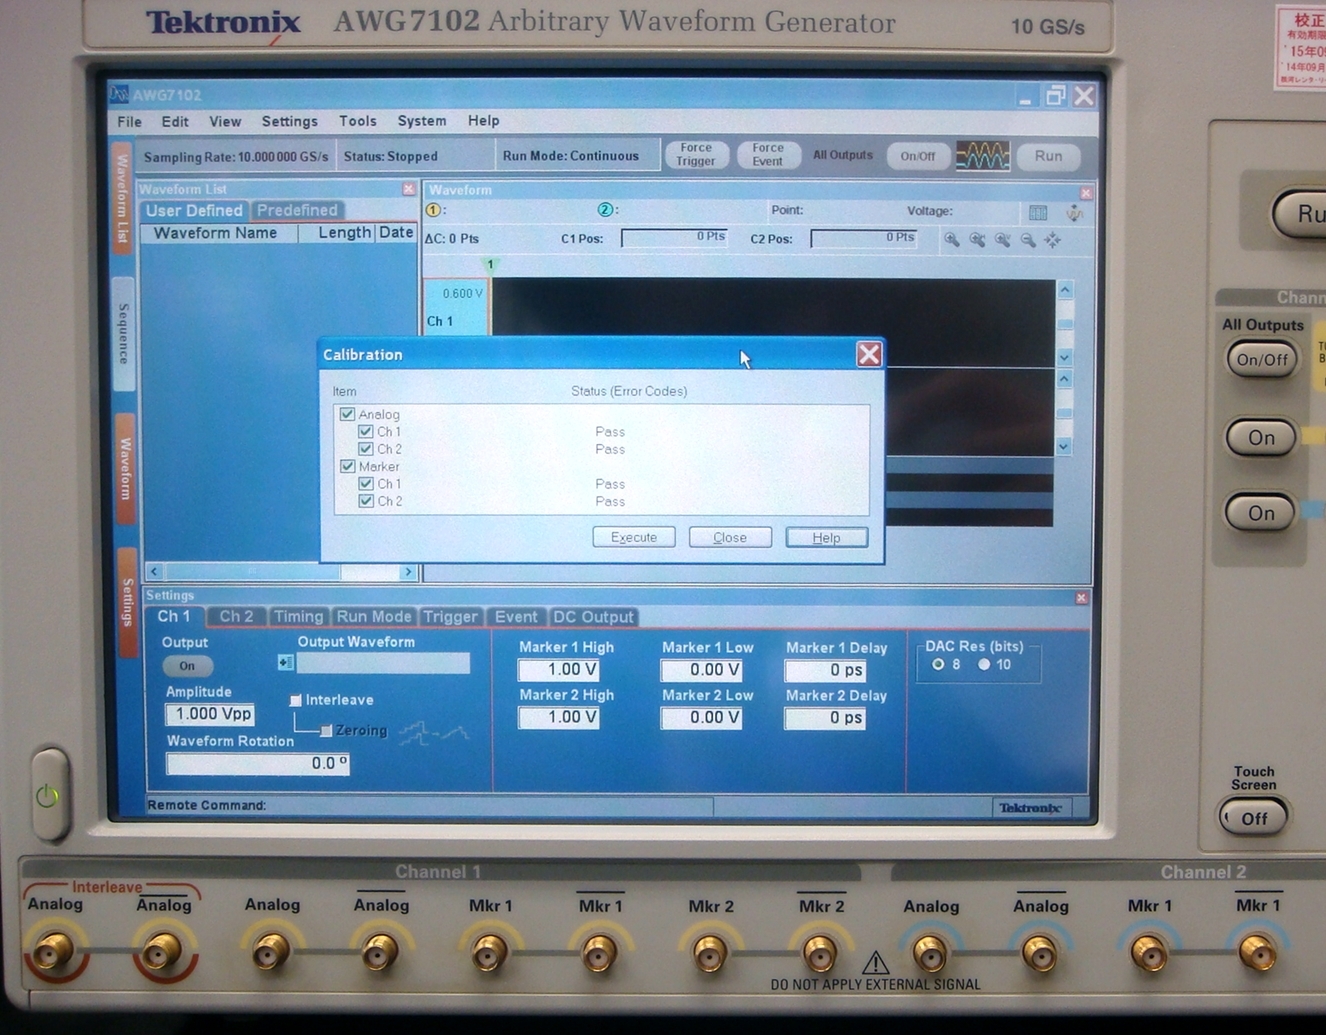Select cursor 1 yellow indicator
Image resolution: width=1326 pixels, height=1035 pixels.
pyautogui.click(x=433, y=210)
